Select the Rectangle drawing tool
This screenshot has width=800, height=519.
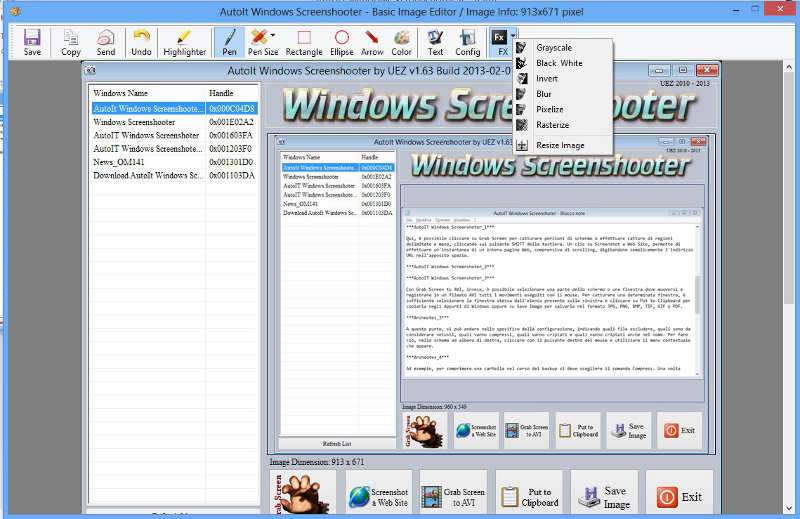304,42
